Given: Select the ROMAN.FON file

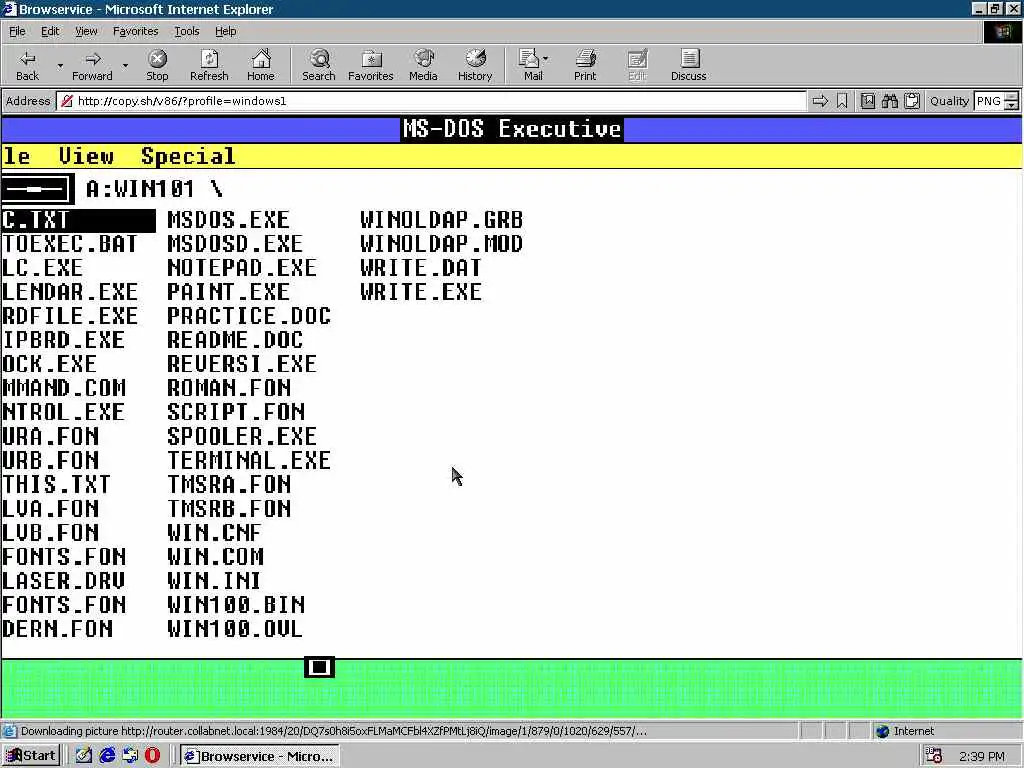Looking at the screenshot, I should click(229, 388).
